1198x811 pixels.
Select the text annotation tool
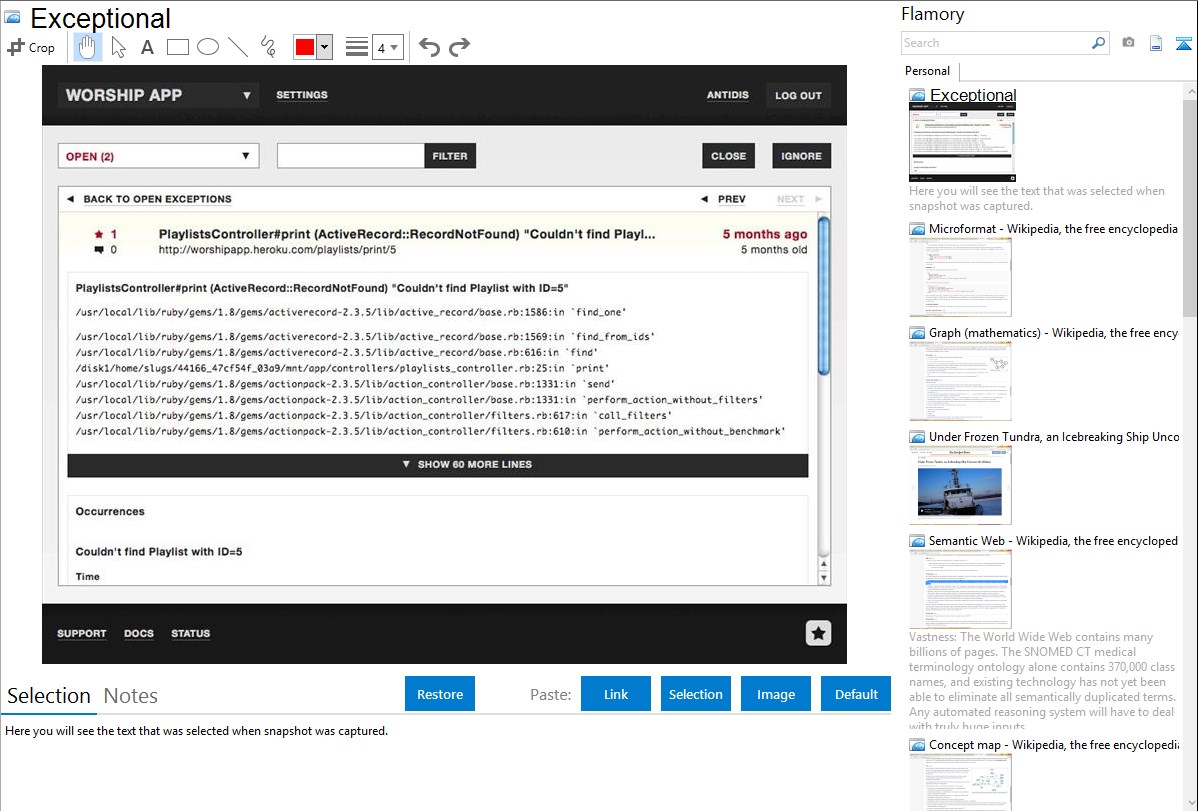(x=147, y=47)
